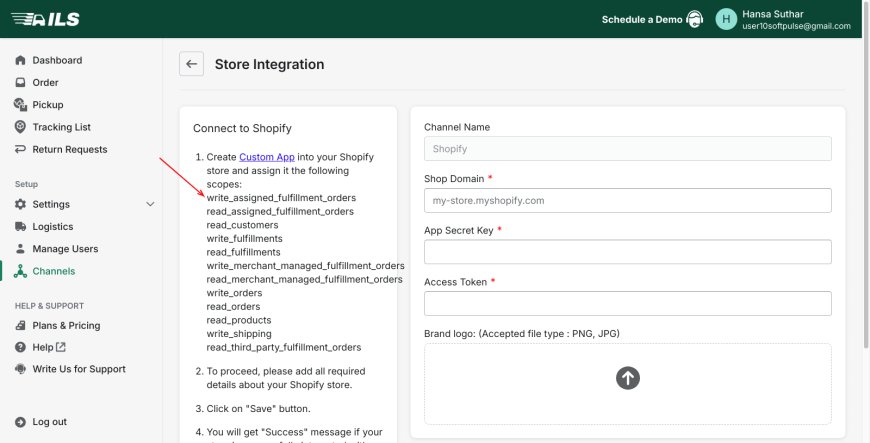The width and height of the screenshot is (870, 443).
Task: Open the Help link
Action: pos(43,347)
